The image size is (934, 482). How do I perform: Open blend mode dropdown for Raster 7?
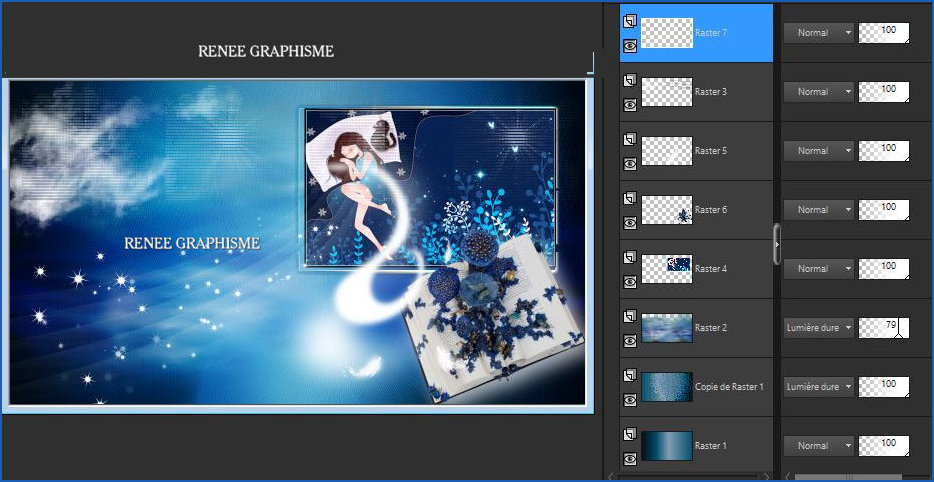click(x=818, y=33)
